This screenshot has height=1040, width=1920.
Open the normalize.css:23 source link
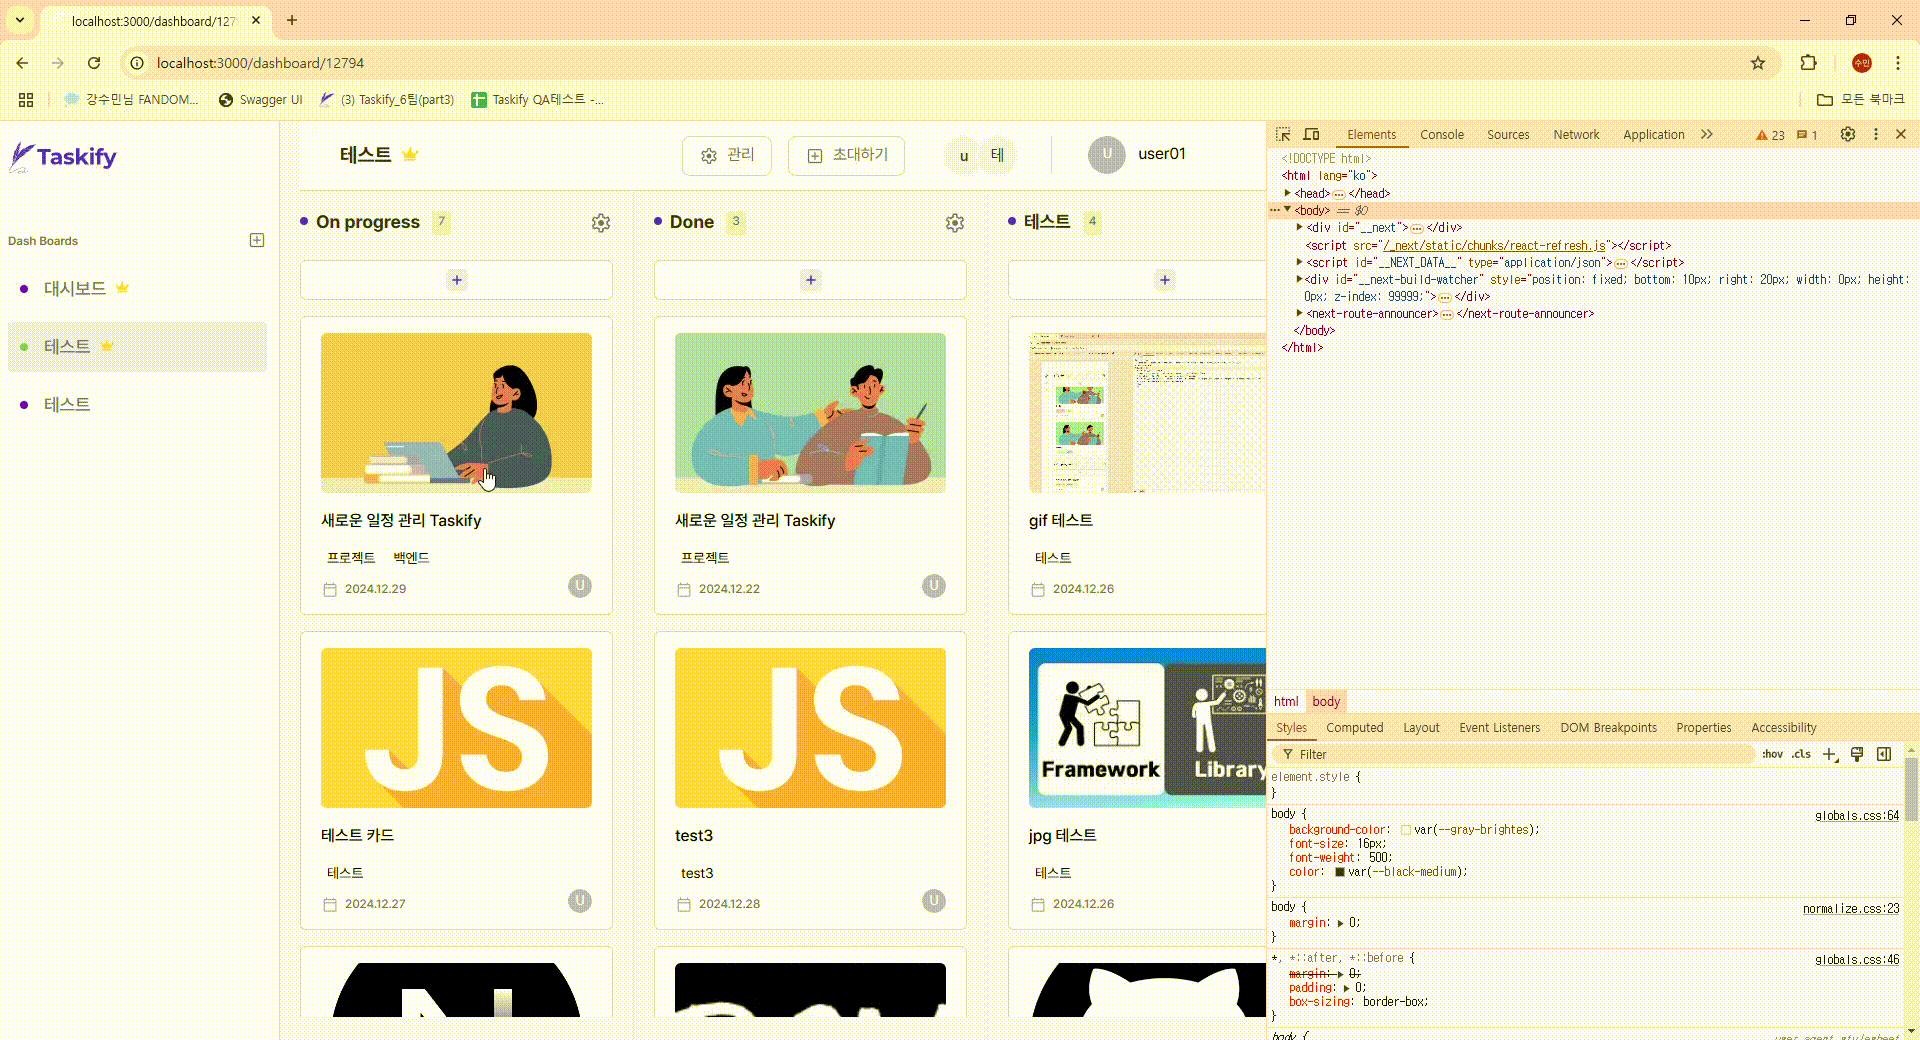tap(1851, 909)
